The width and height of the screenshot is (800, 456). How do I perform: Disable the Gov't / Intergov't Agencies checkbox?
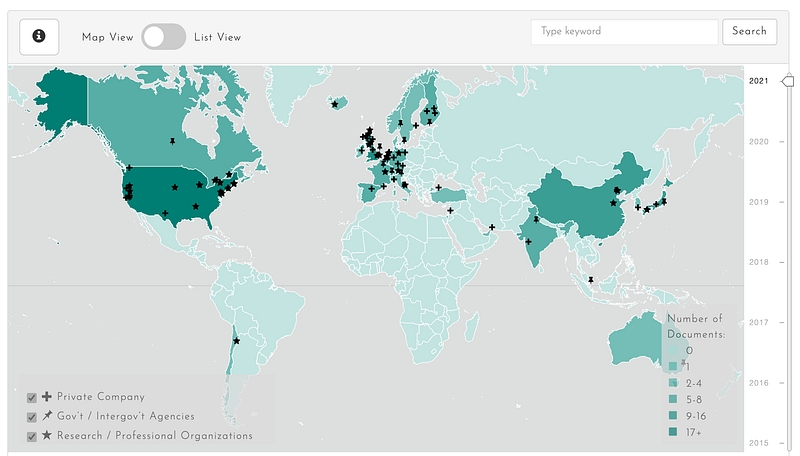pos(32,417)
